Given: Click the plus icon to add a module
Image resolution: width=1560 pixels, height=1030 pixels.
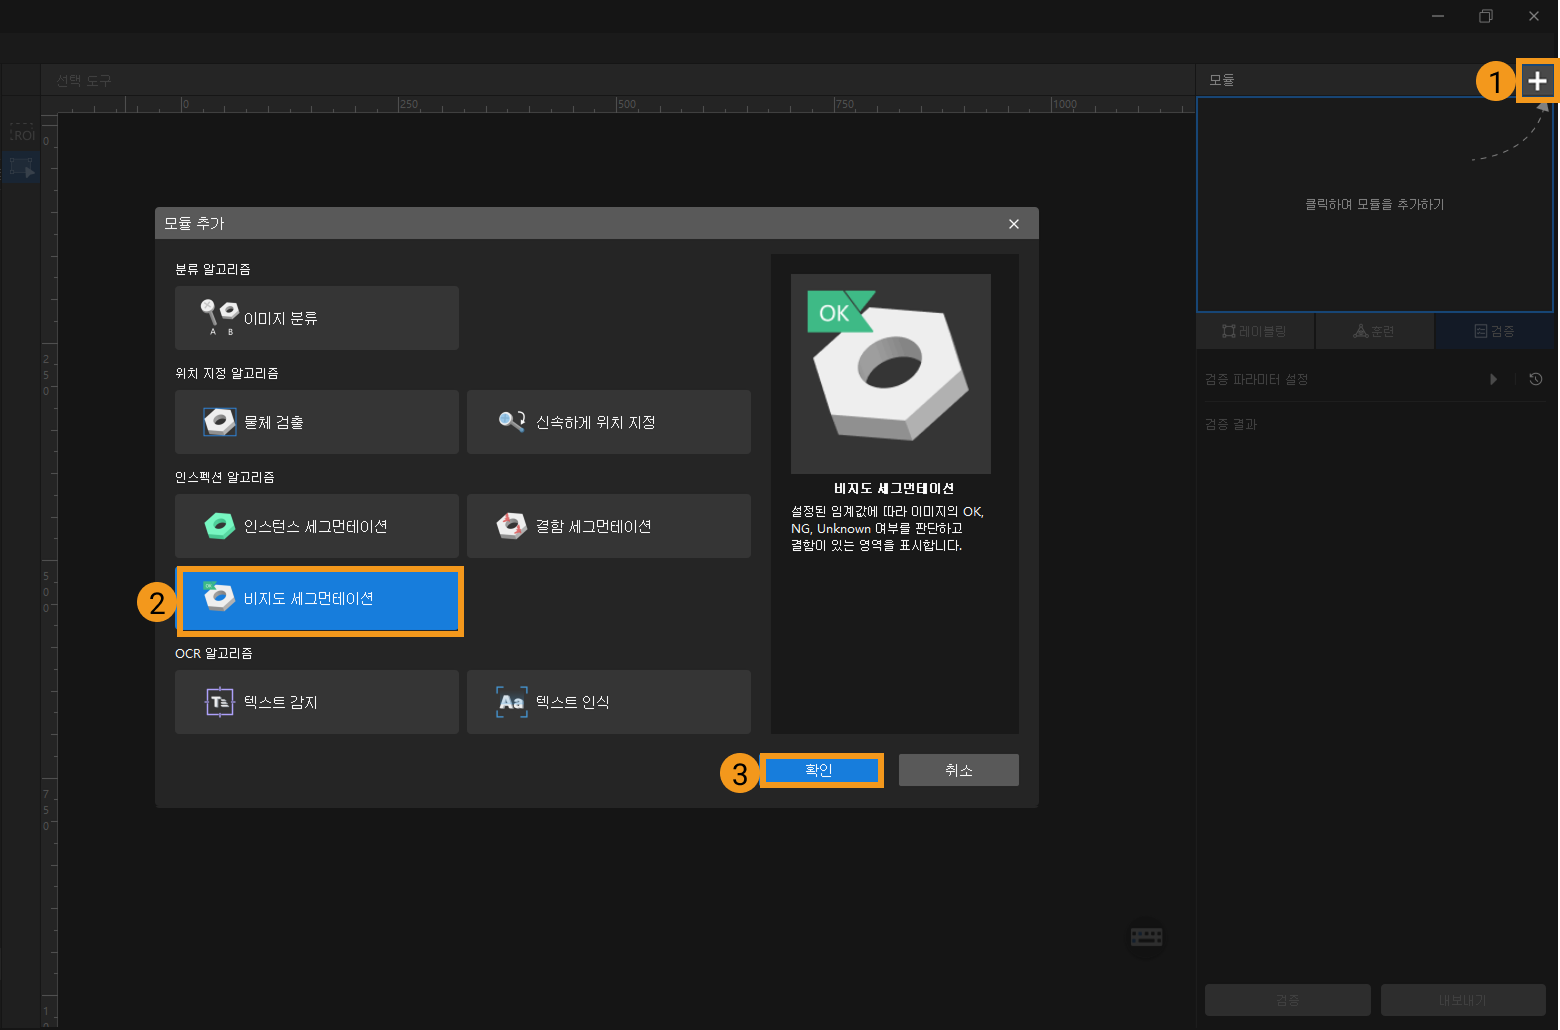Looking at the screenshot, I should click(1537, 81).
